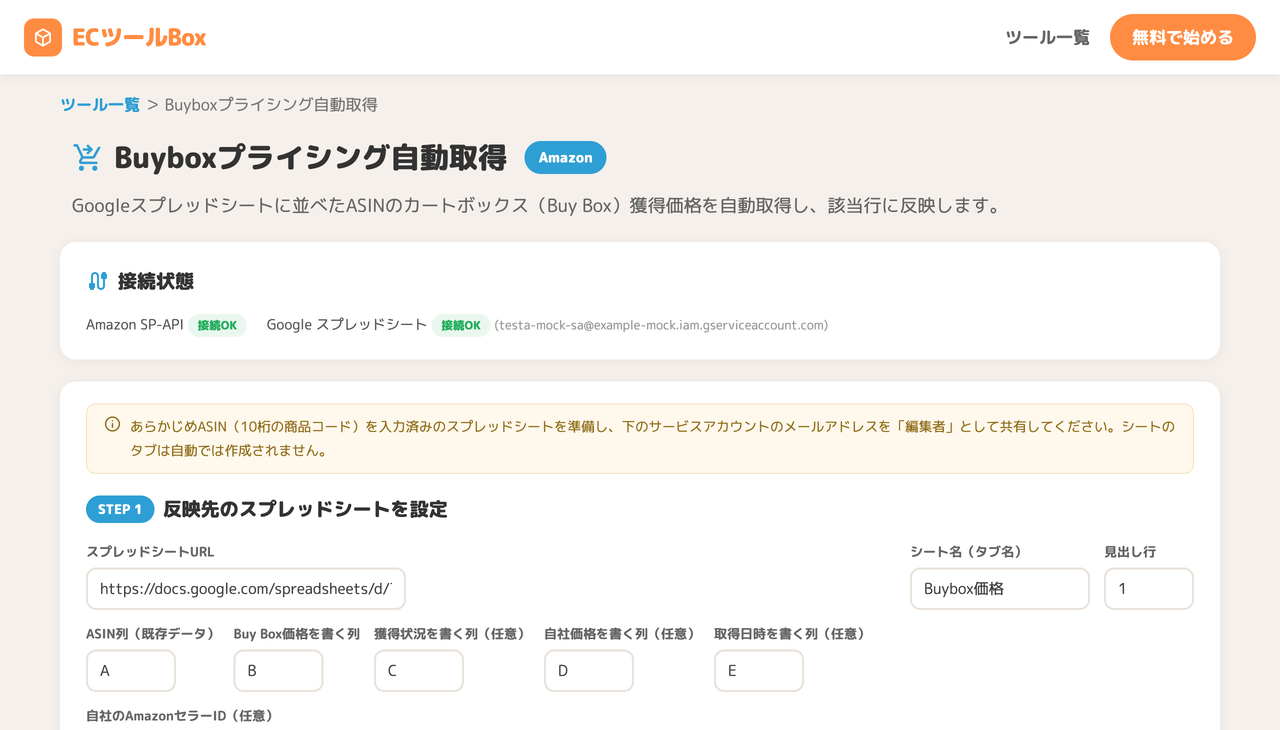Click the ECツールBox brand name
Image resolution: width=1280 pixels, height=730 pixels.
pos(140,38)
